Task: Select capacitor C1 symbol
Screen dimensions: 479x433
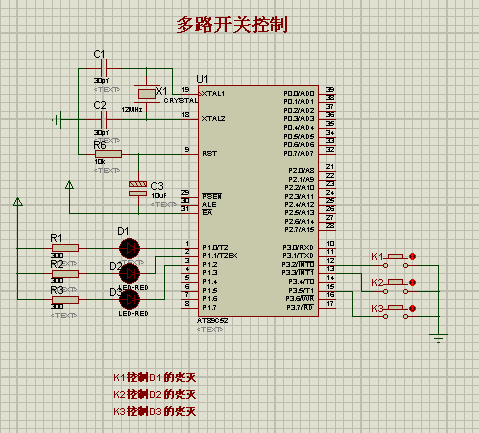Action: (x=104, y=69)
